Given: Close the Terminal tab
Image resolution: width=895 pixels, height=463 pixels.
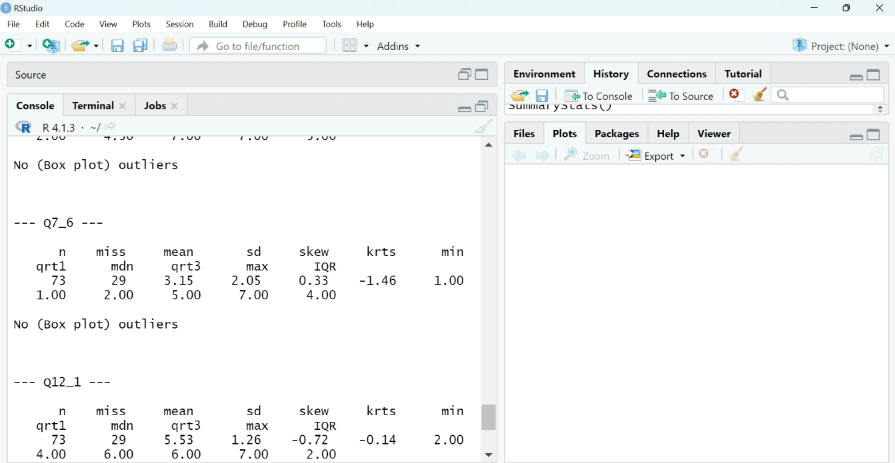Looking at the screenshot, I should 123,106.
